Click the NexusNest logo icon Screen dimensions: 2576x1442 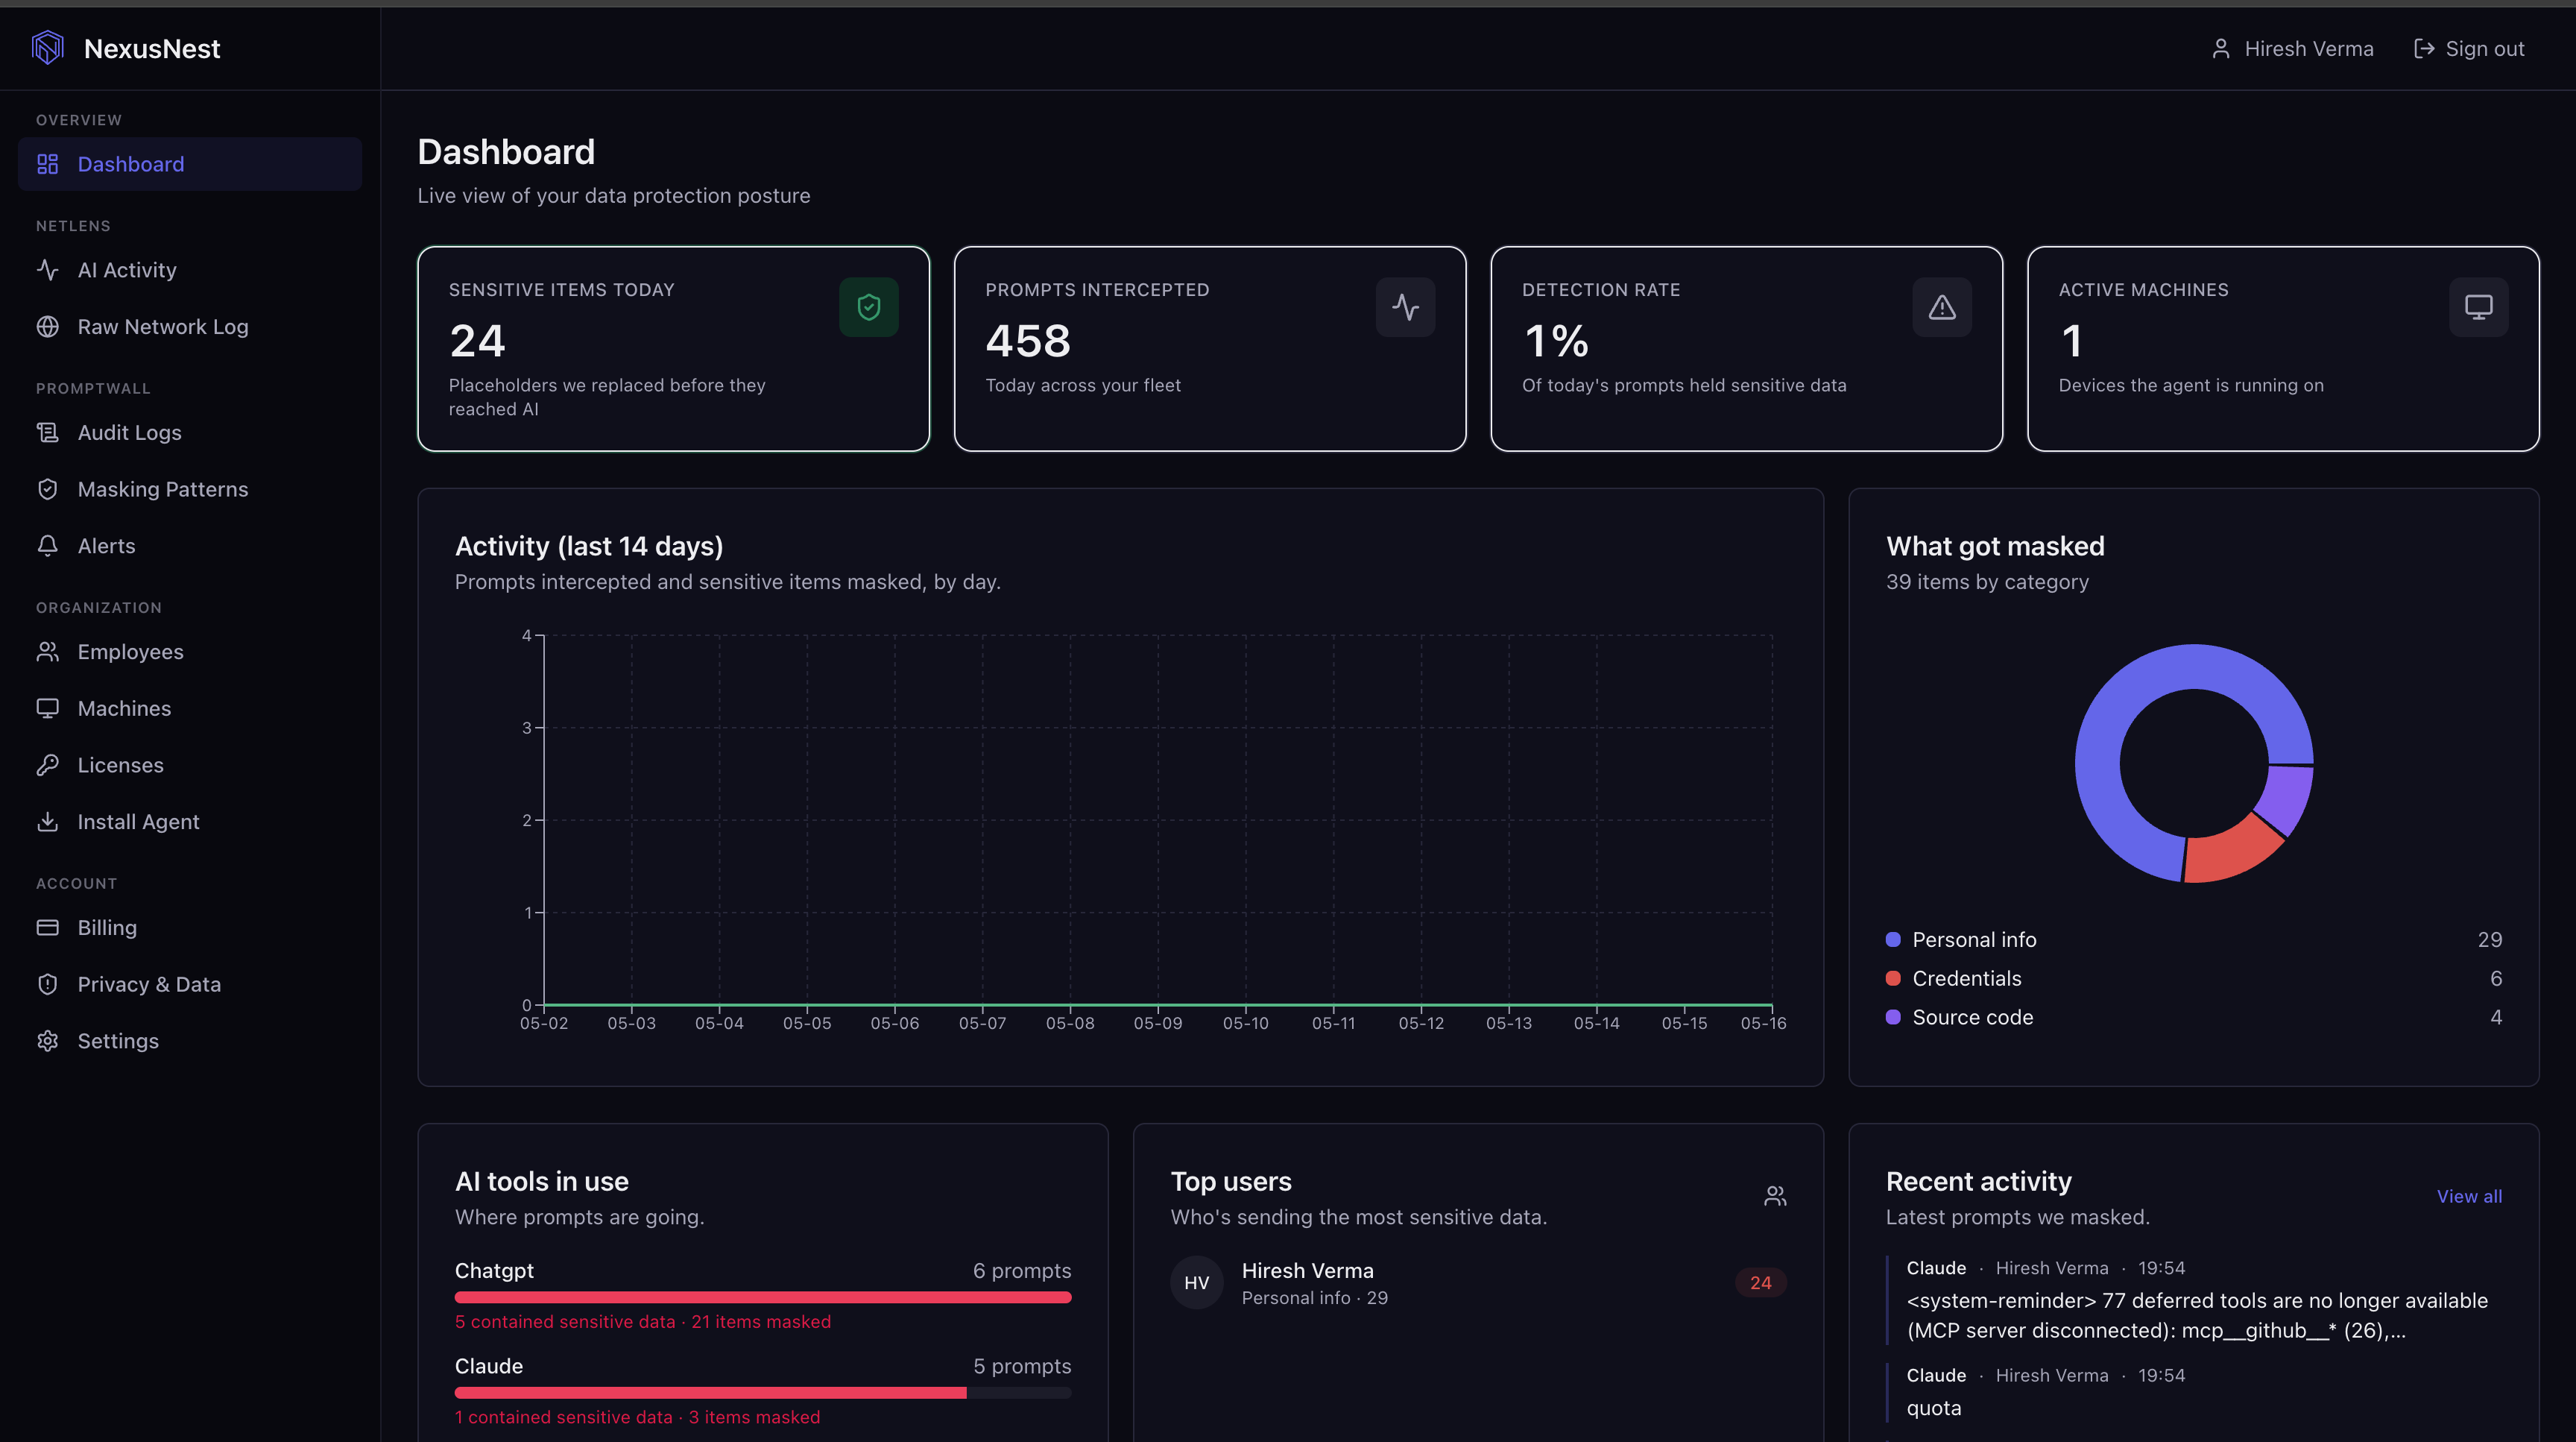(48, 48)
